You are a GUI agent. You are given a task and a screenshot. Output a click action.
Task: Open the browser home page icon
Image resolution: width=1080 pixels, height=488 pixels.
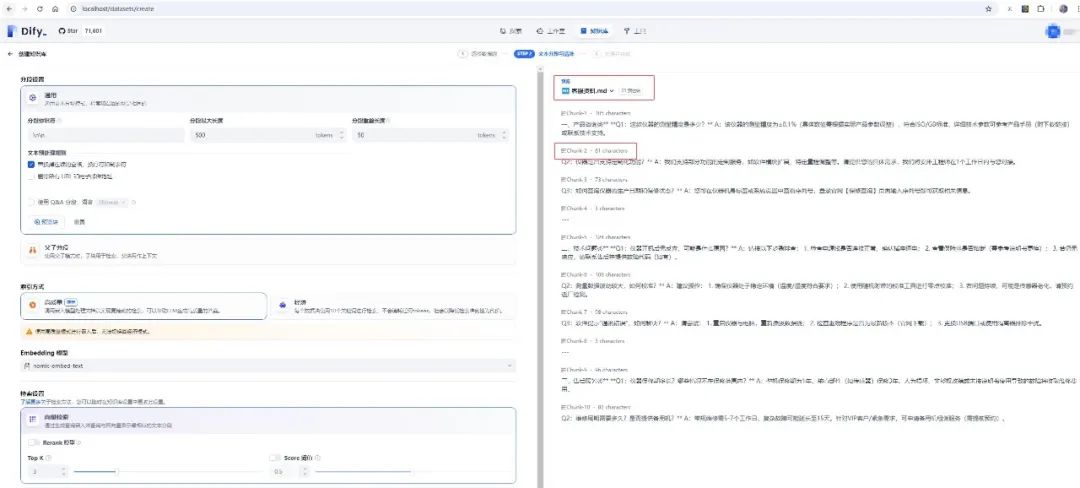tap(55, 9)
